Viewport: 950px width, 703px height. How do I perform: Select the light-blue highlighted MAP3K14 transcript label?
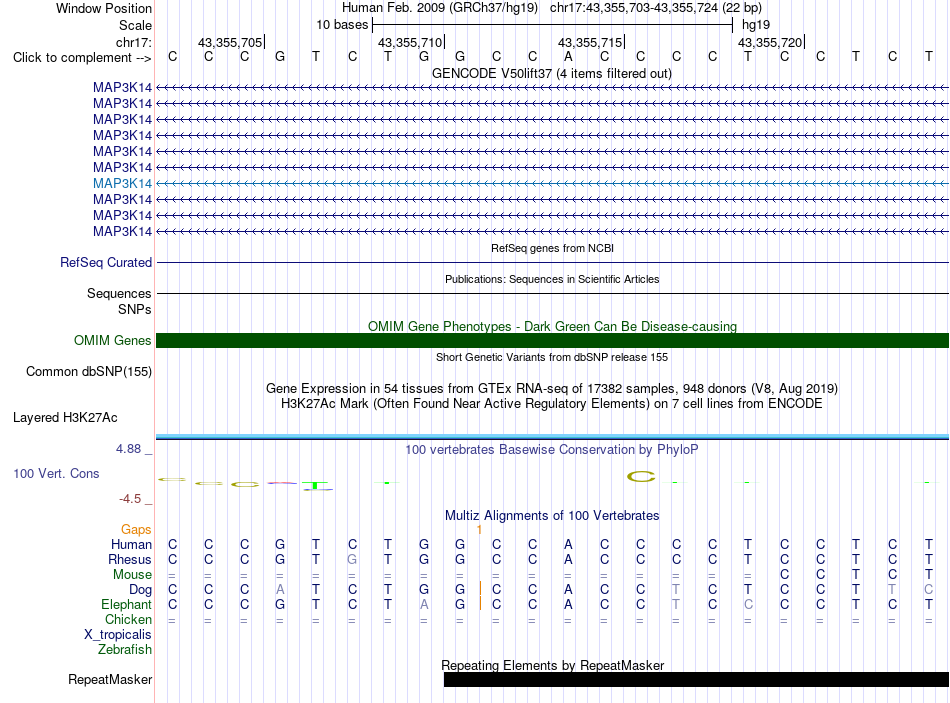pyautogui.click(x=122, y=183)
